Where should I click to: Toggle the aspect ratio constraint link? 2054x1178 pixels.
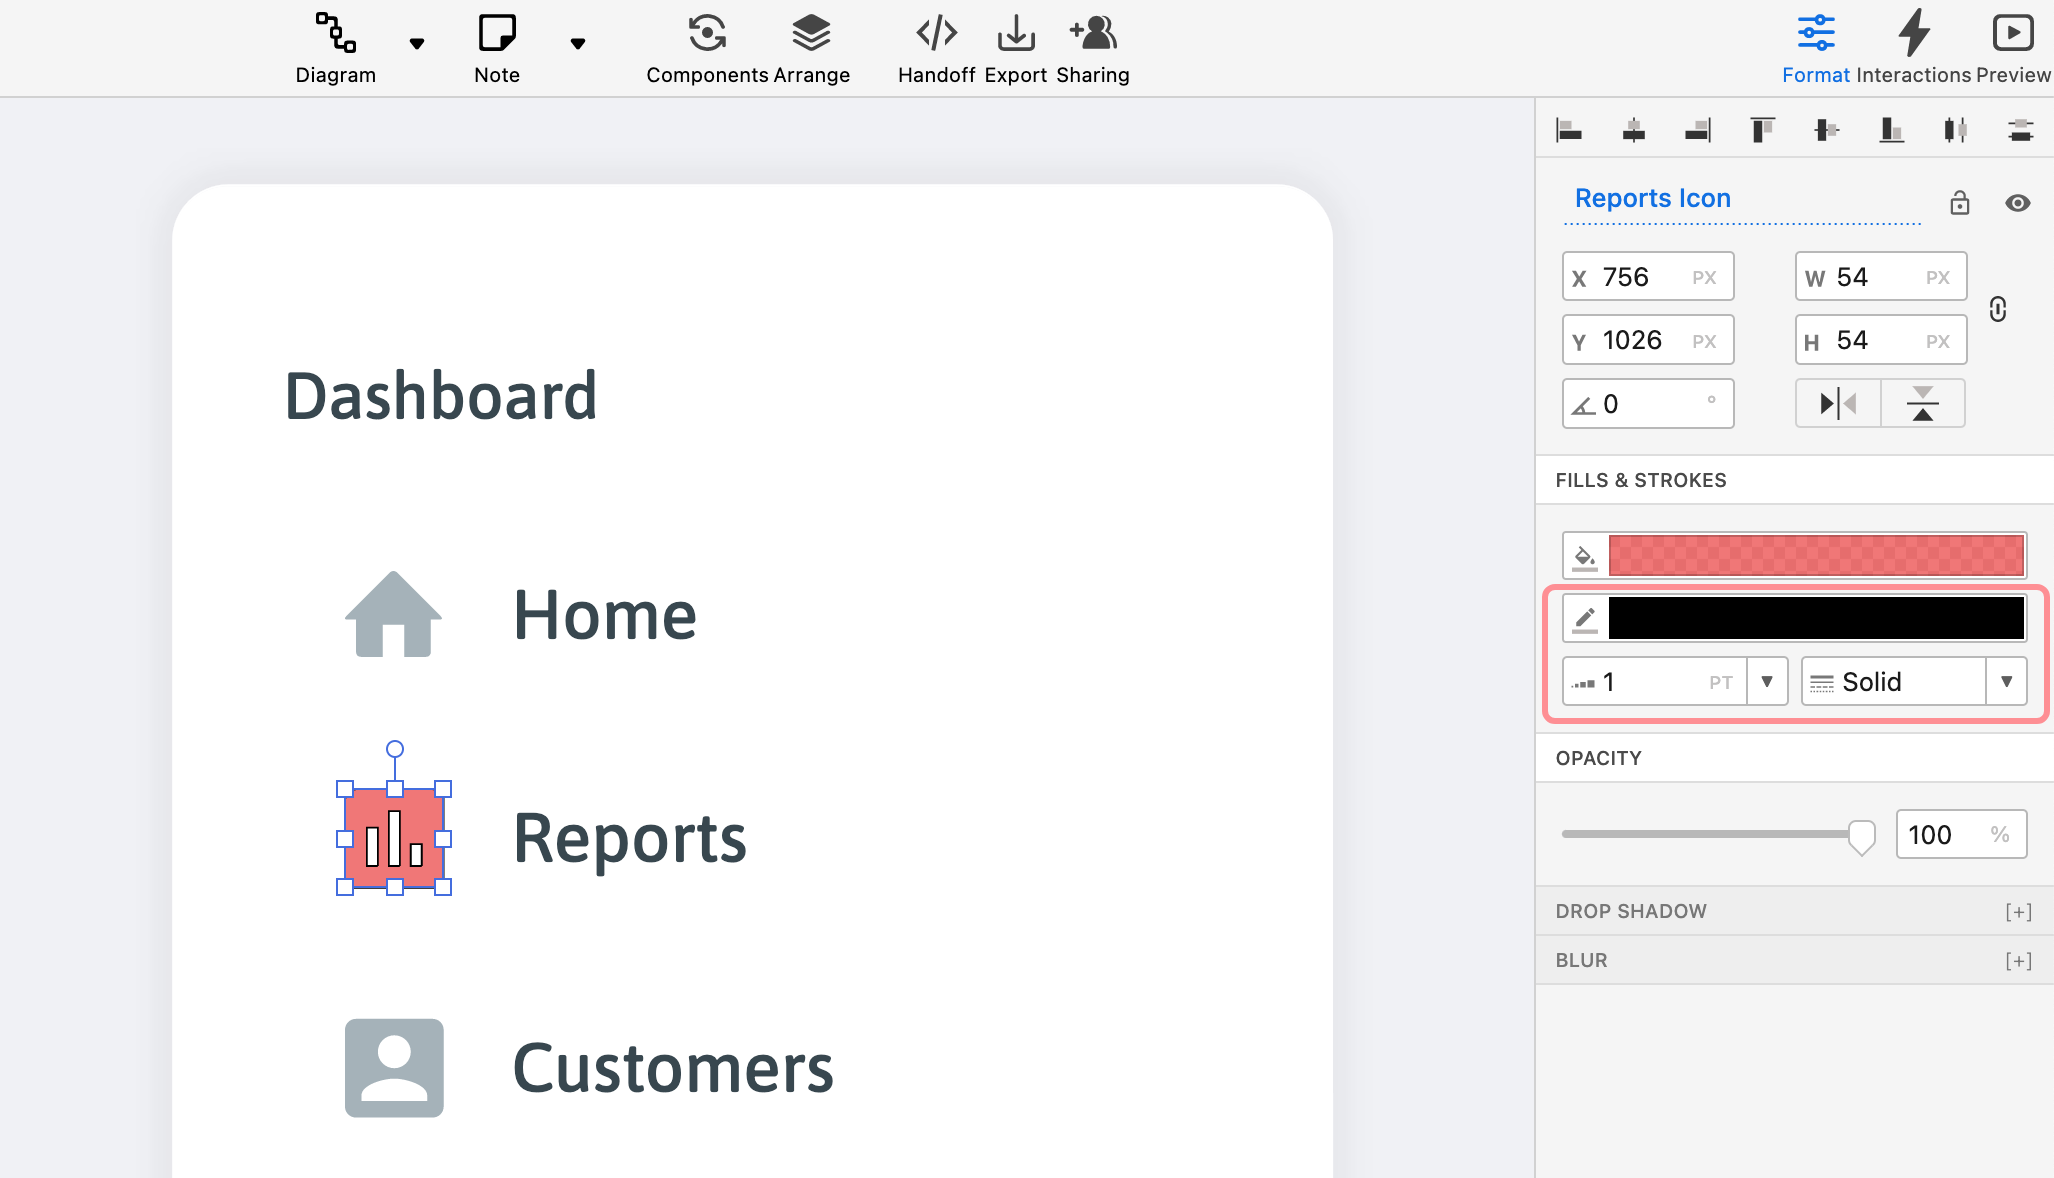[x=1998, y=309]
